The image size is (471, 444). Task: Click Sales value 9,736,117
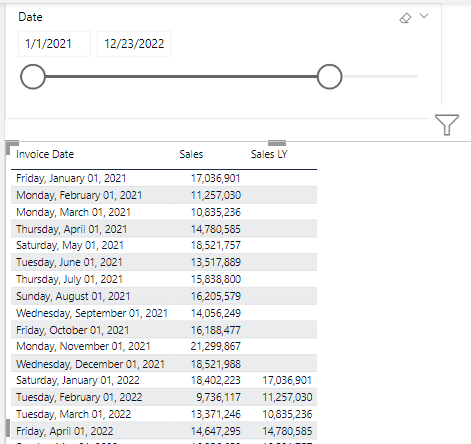[218, 397]
